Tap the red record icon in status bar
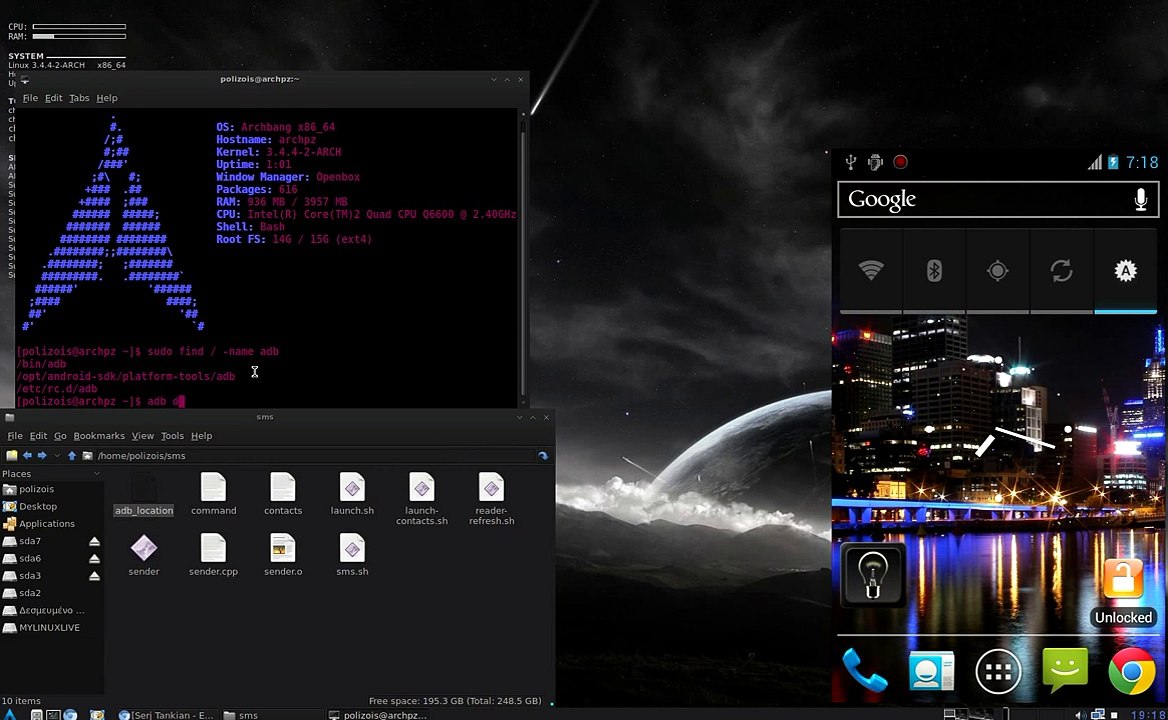 [x=900, y=162]
